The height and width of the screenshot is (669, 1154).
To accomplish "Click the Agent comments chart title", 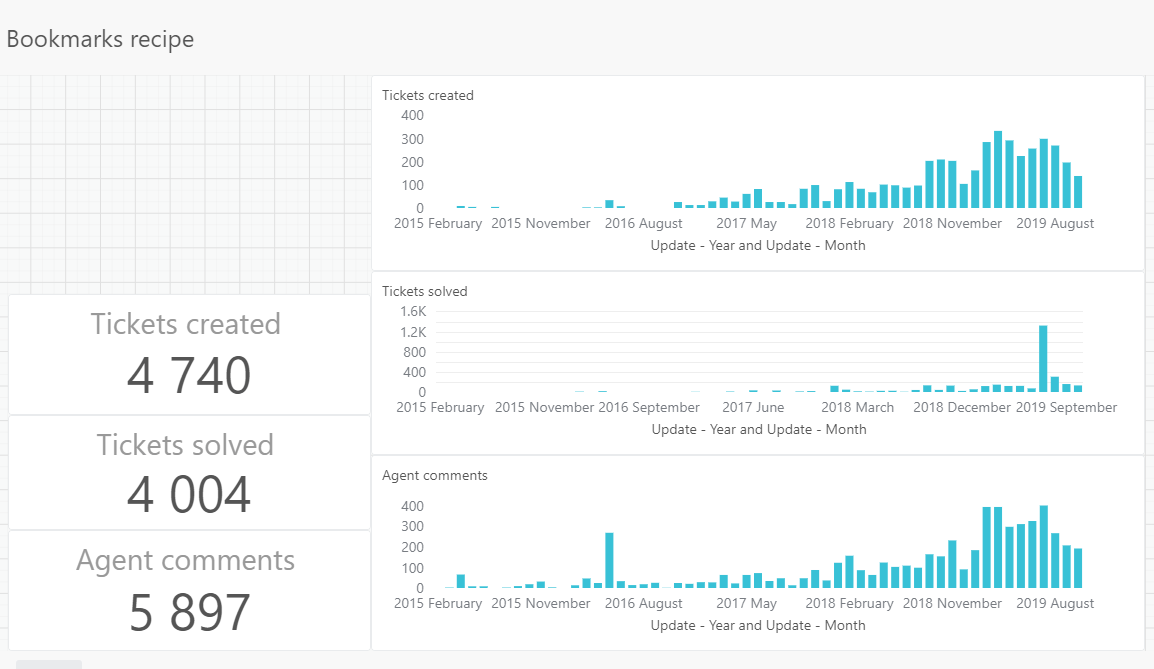I will (435, 476).
